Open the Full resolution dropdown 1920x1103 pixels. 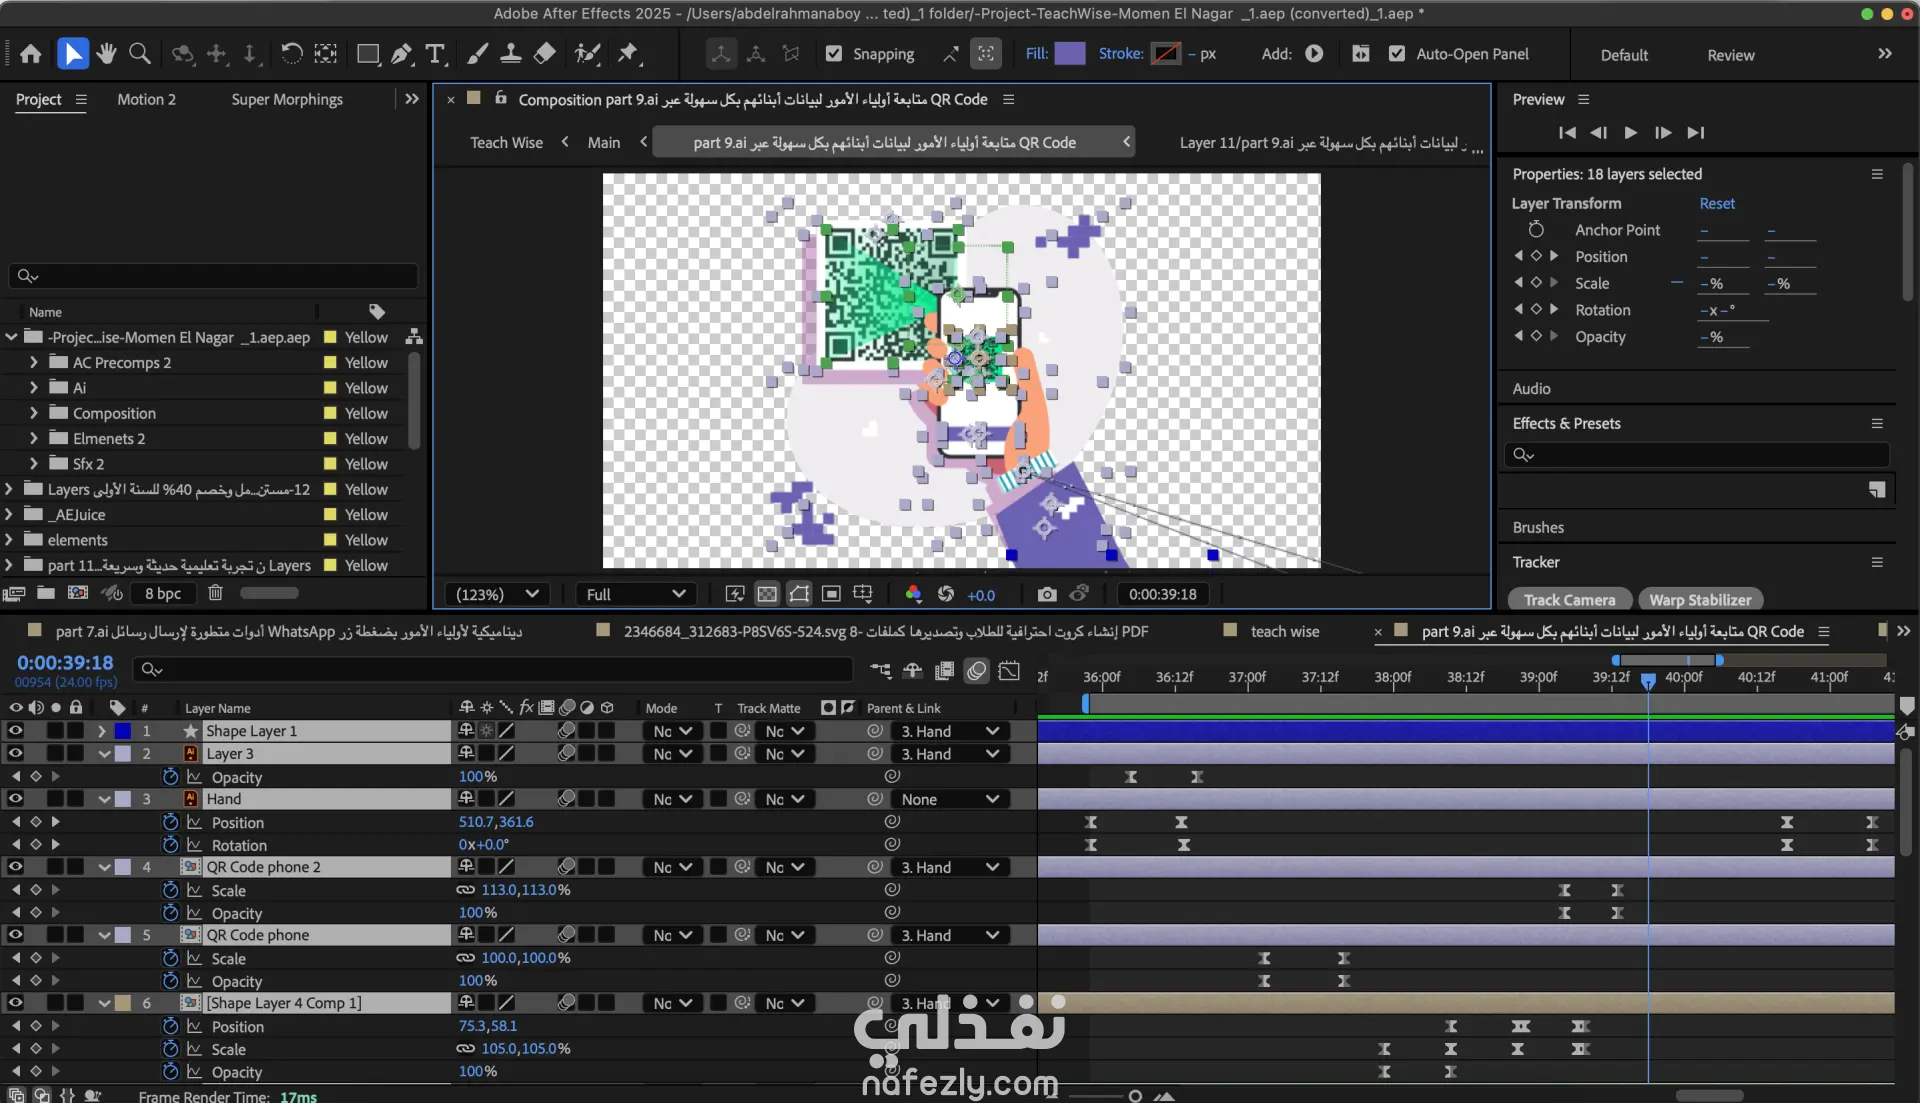635,594
